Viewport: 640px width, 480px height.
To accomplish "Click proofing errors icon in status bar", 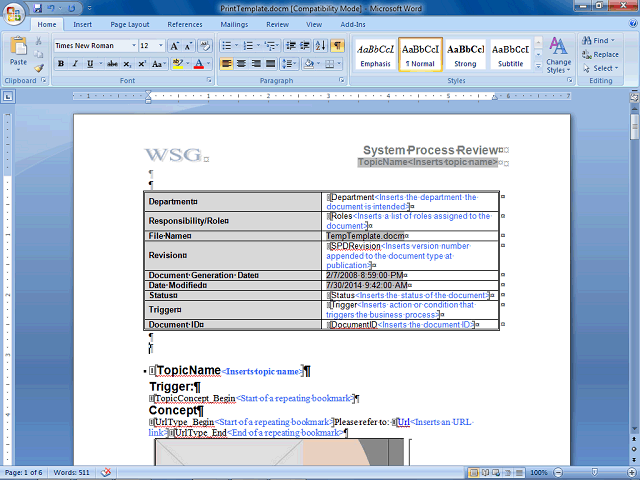I will pos(106,472).
